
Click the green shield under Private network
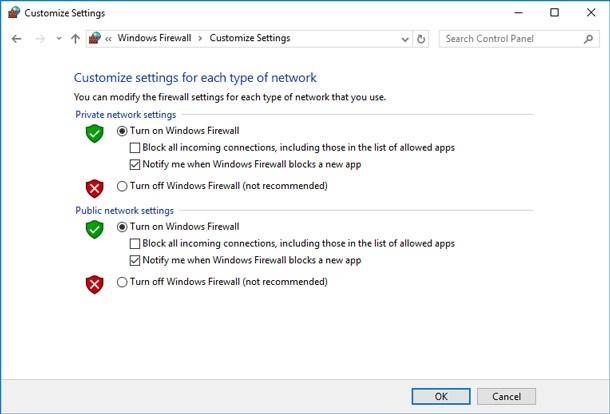click(95, 133)
